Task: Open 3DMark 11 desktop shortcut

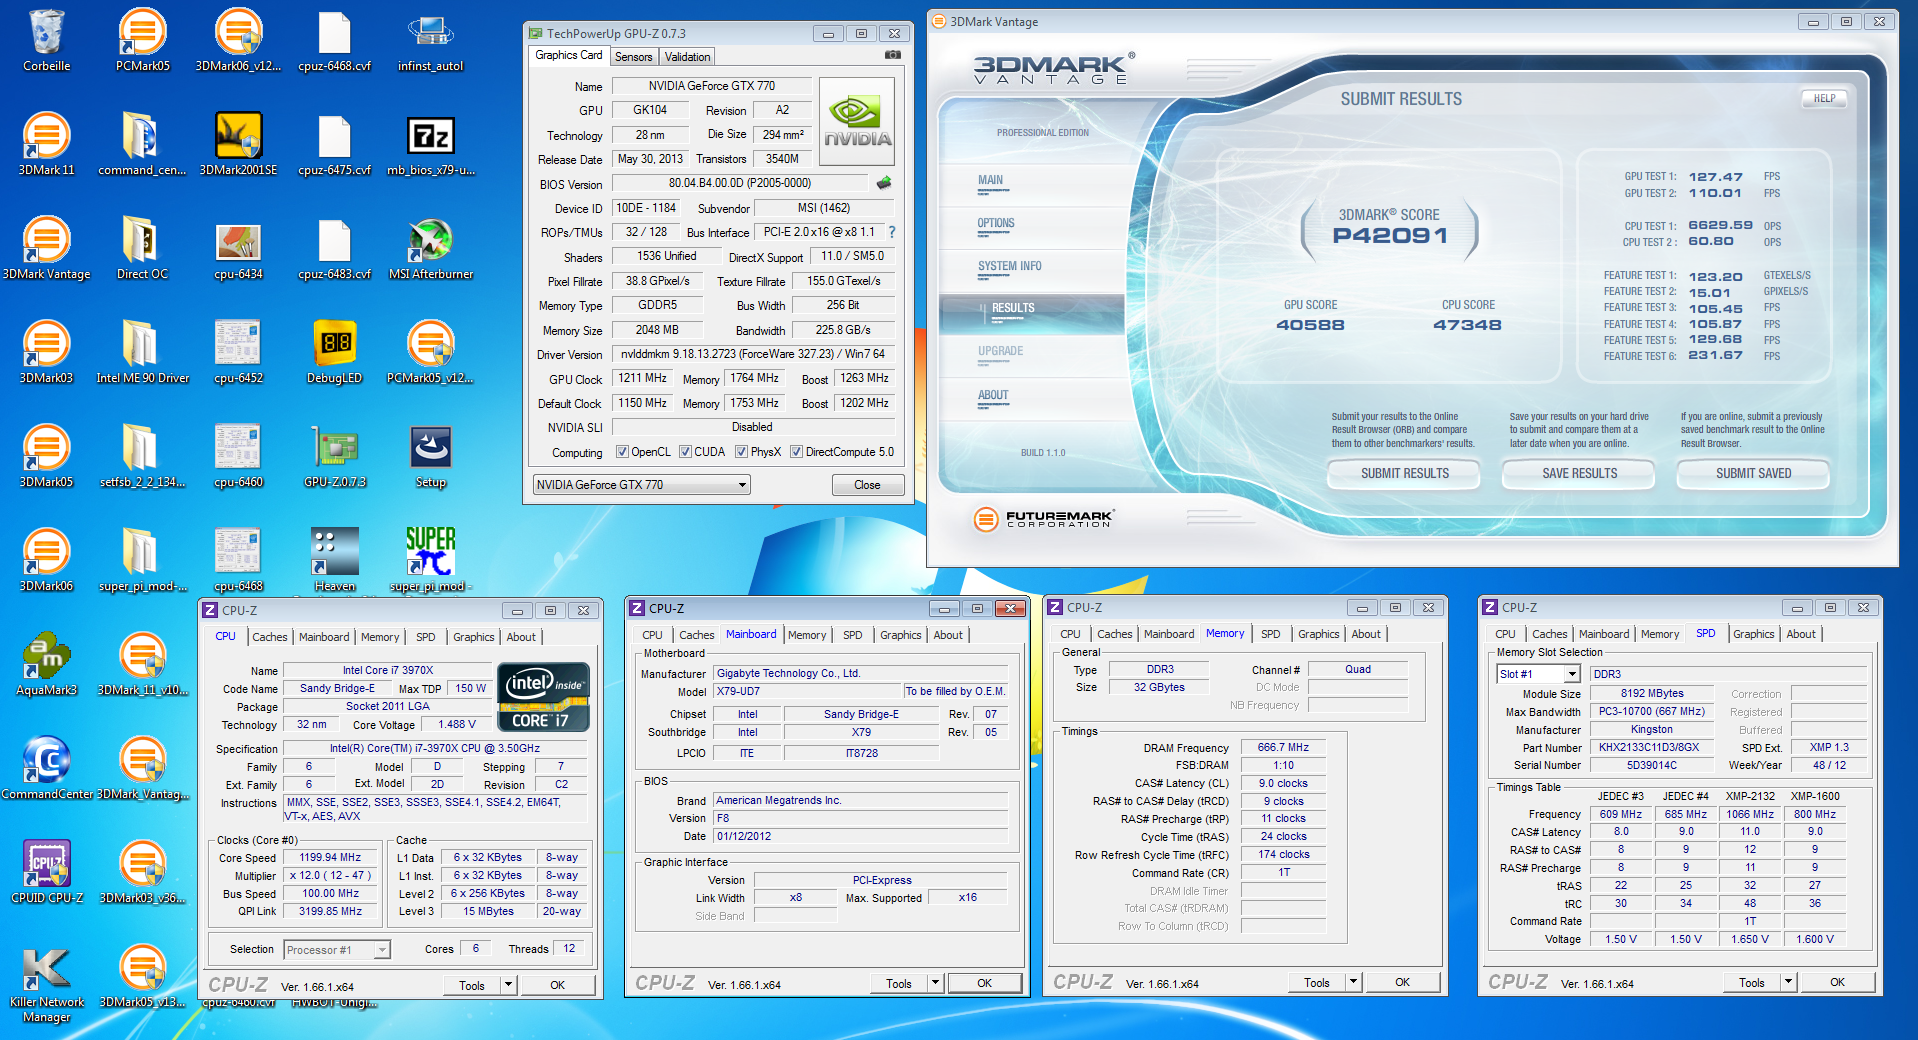Action: (x=46, y=144)
